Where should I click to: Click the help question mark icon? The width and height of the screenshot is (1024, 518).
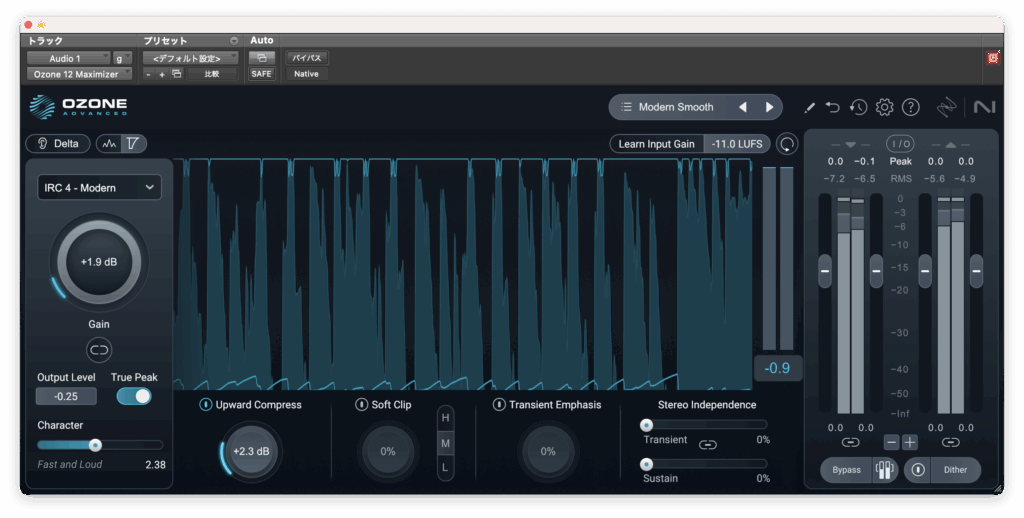coord(910,107)
